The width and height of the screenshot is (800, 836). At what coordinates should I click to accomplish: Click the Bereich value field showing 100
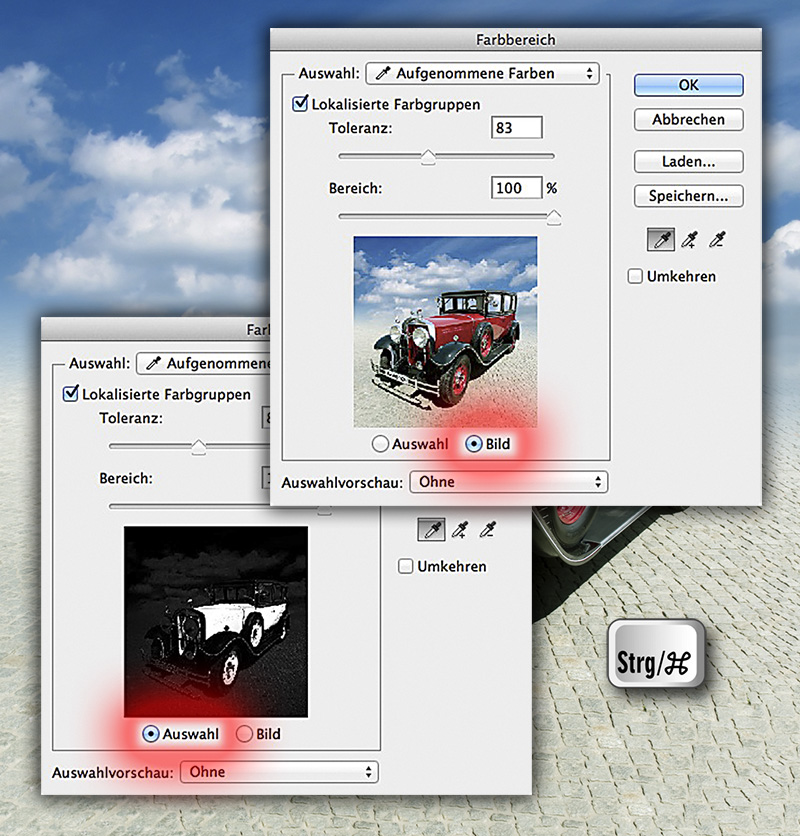point(516,188)
